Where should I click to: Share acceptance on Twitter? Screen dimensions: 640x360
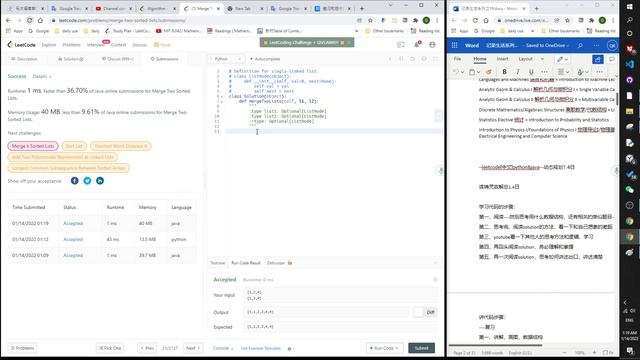point(87,181)
